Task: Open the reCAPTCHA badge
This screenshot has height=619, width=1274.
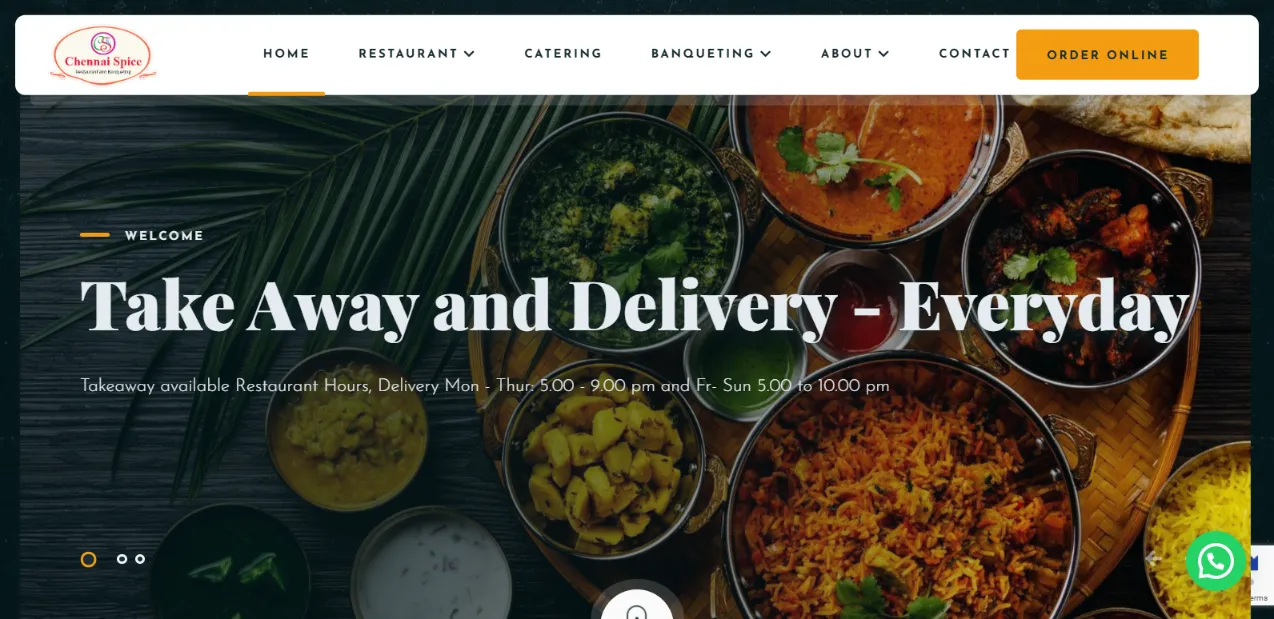Action: point(1259,575)
